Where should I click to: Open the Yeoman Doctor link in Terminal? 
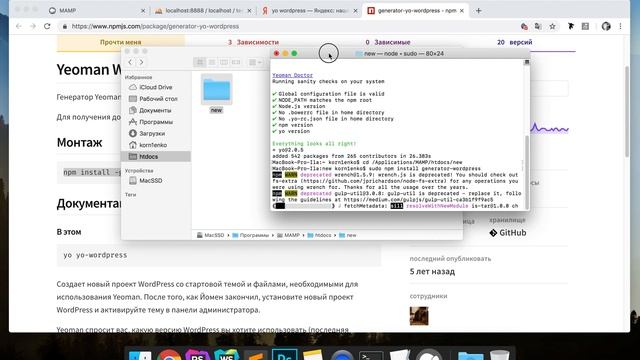293,75
